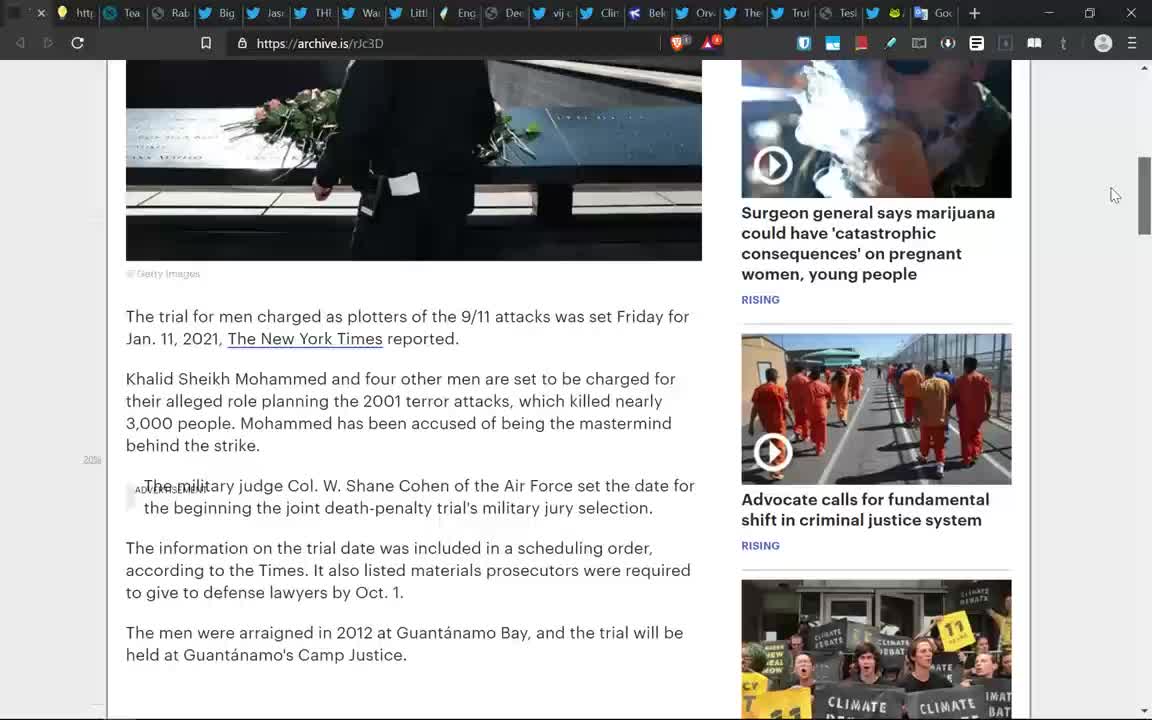Click the dimmed grey square extension icon
This screenshot has width=1152, height=720.
(1005, 43)
